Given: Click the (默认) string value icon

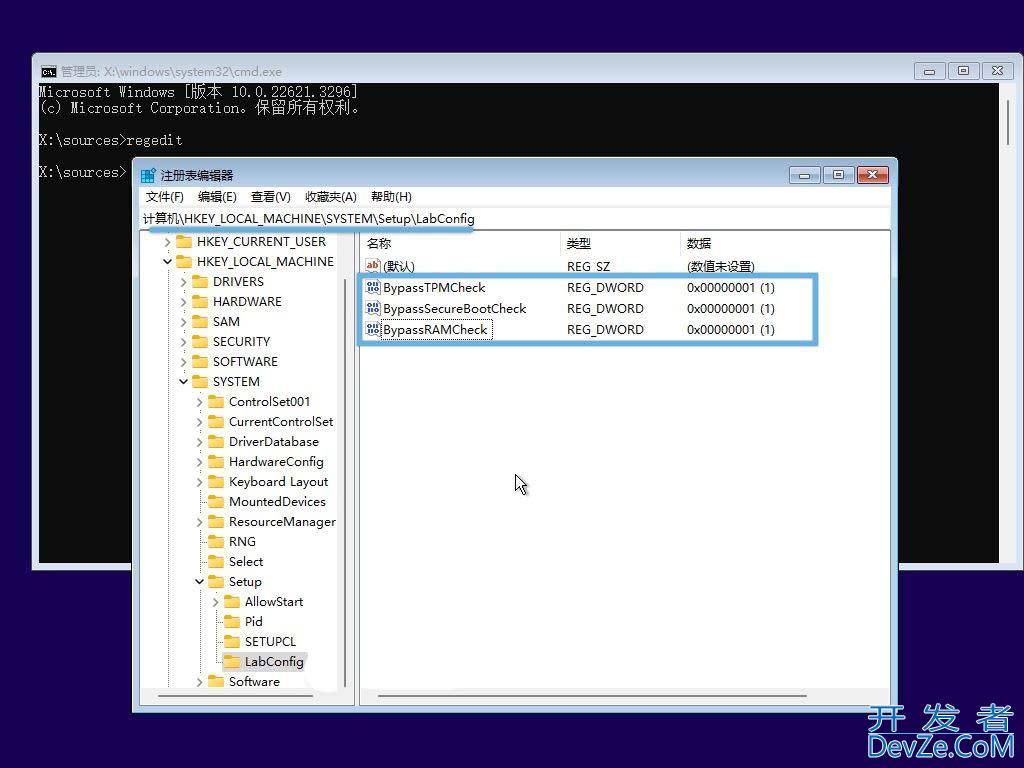Looking at the screenshot, I should pyautogui.click(x=373, y=265).
